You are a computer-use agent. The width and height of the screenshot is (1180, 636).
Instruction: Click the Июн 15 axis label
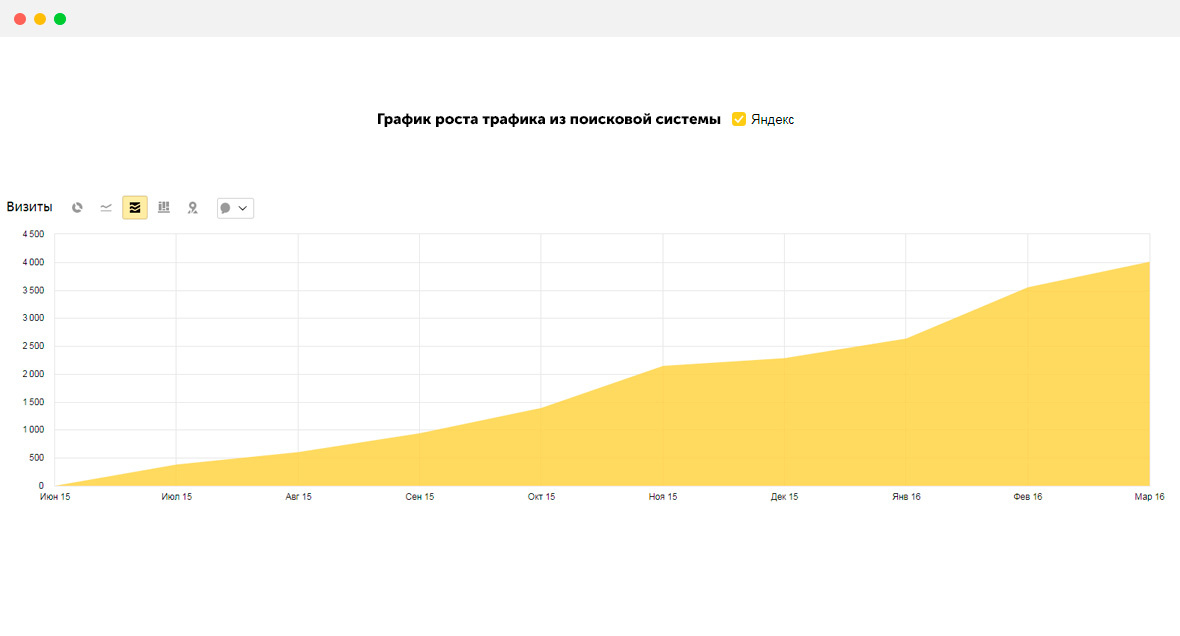click(x=55, y=497)
